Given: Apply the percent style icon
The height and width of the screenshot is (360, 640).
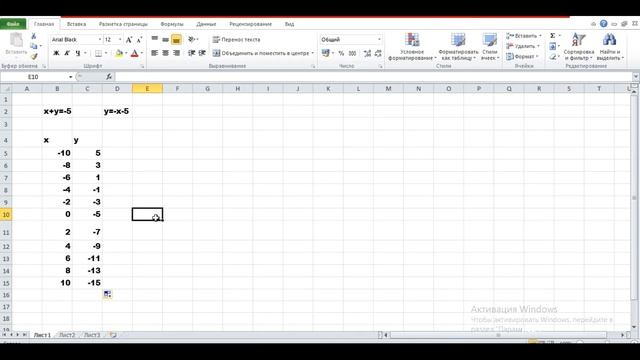Looking at the screenshot, I should coord(341,53).
